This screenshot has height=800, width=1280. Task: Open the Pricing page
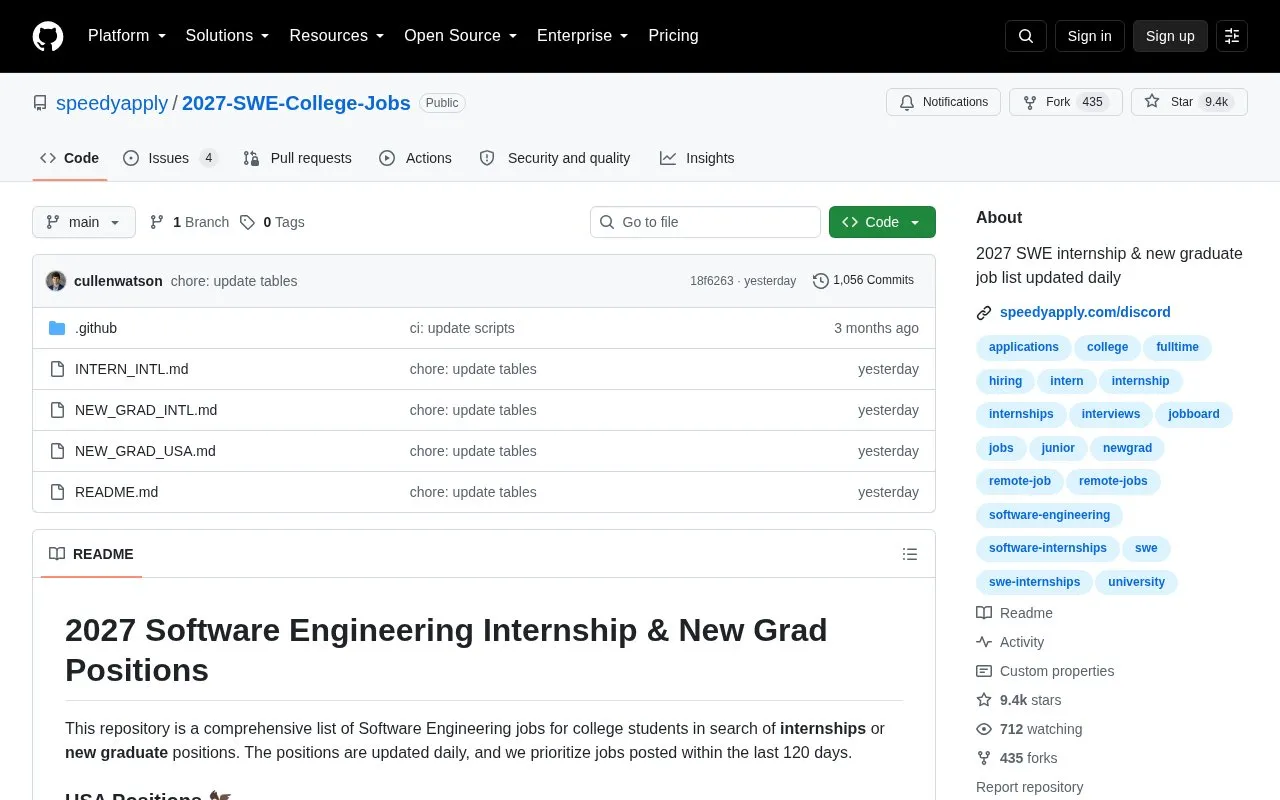[x=673, y=36]
